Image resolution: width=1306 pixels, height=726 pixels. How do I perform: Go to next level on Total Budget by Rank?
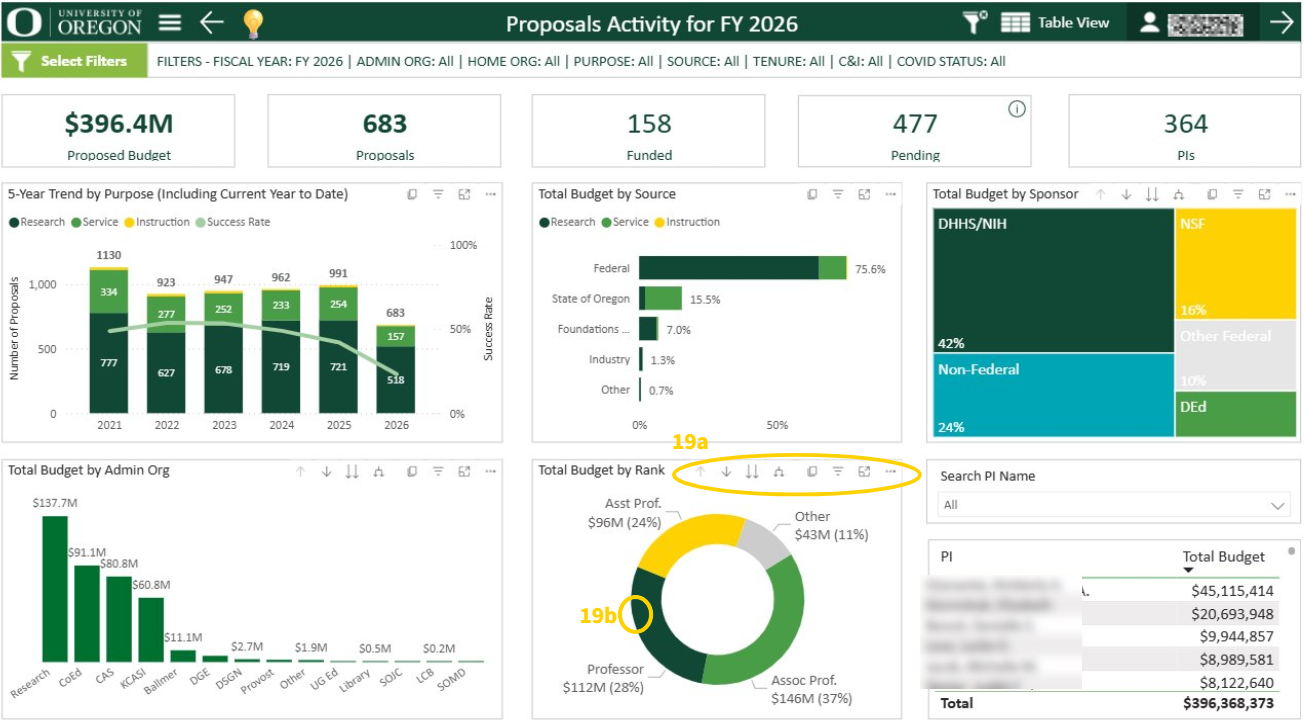(x=753, y=471)
